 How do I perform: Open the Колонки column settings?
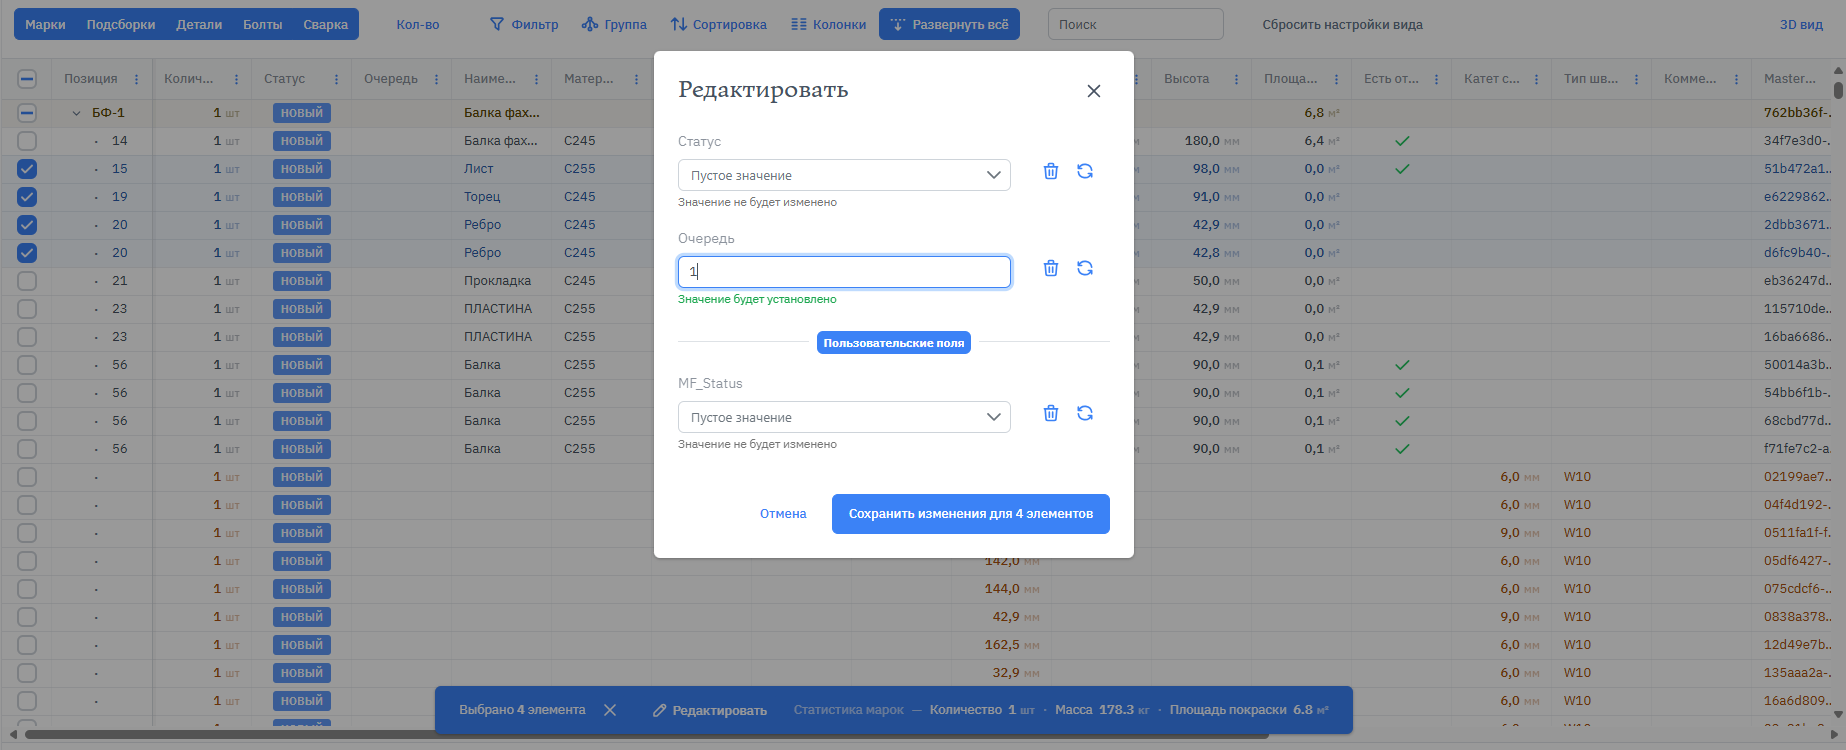pyautogui.click(x=828, y=24)
